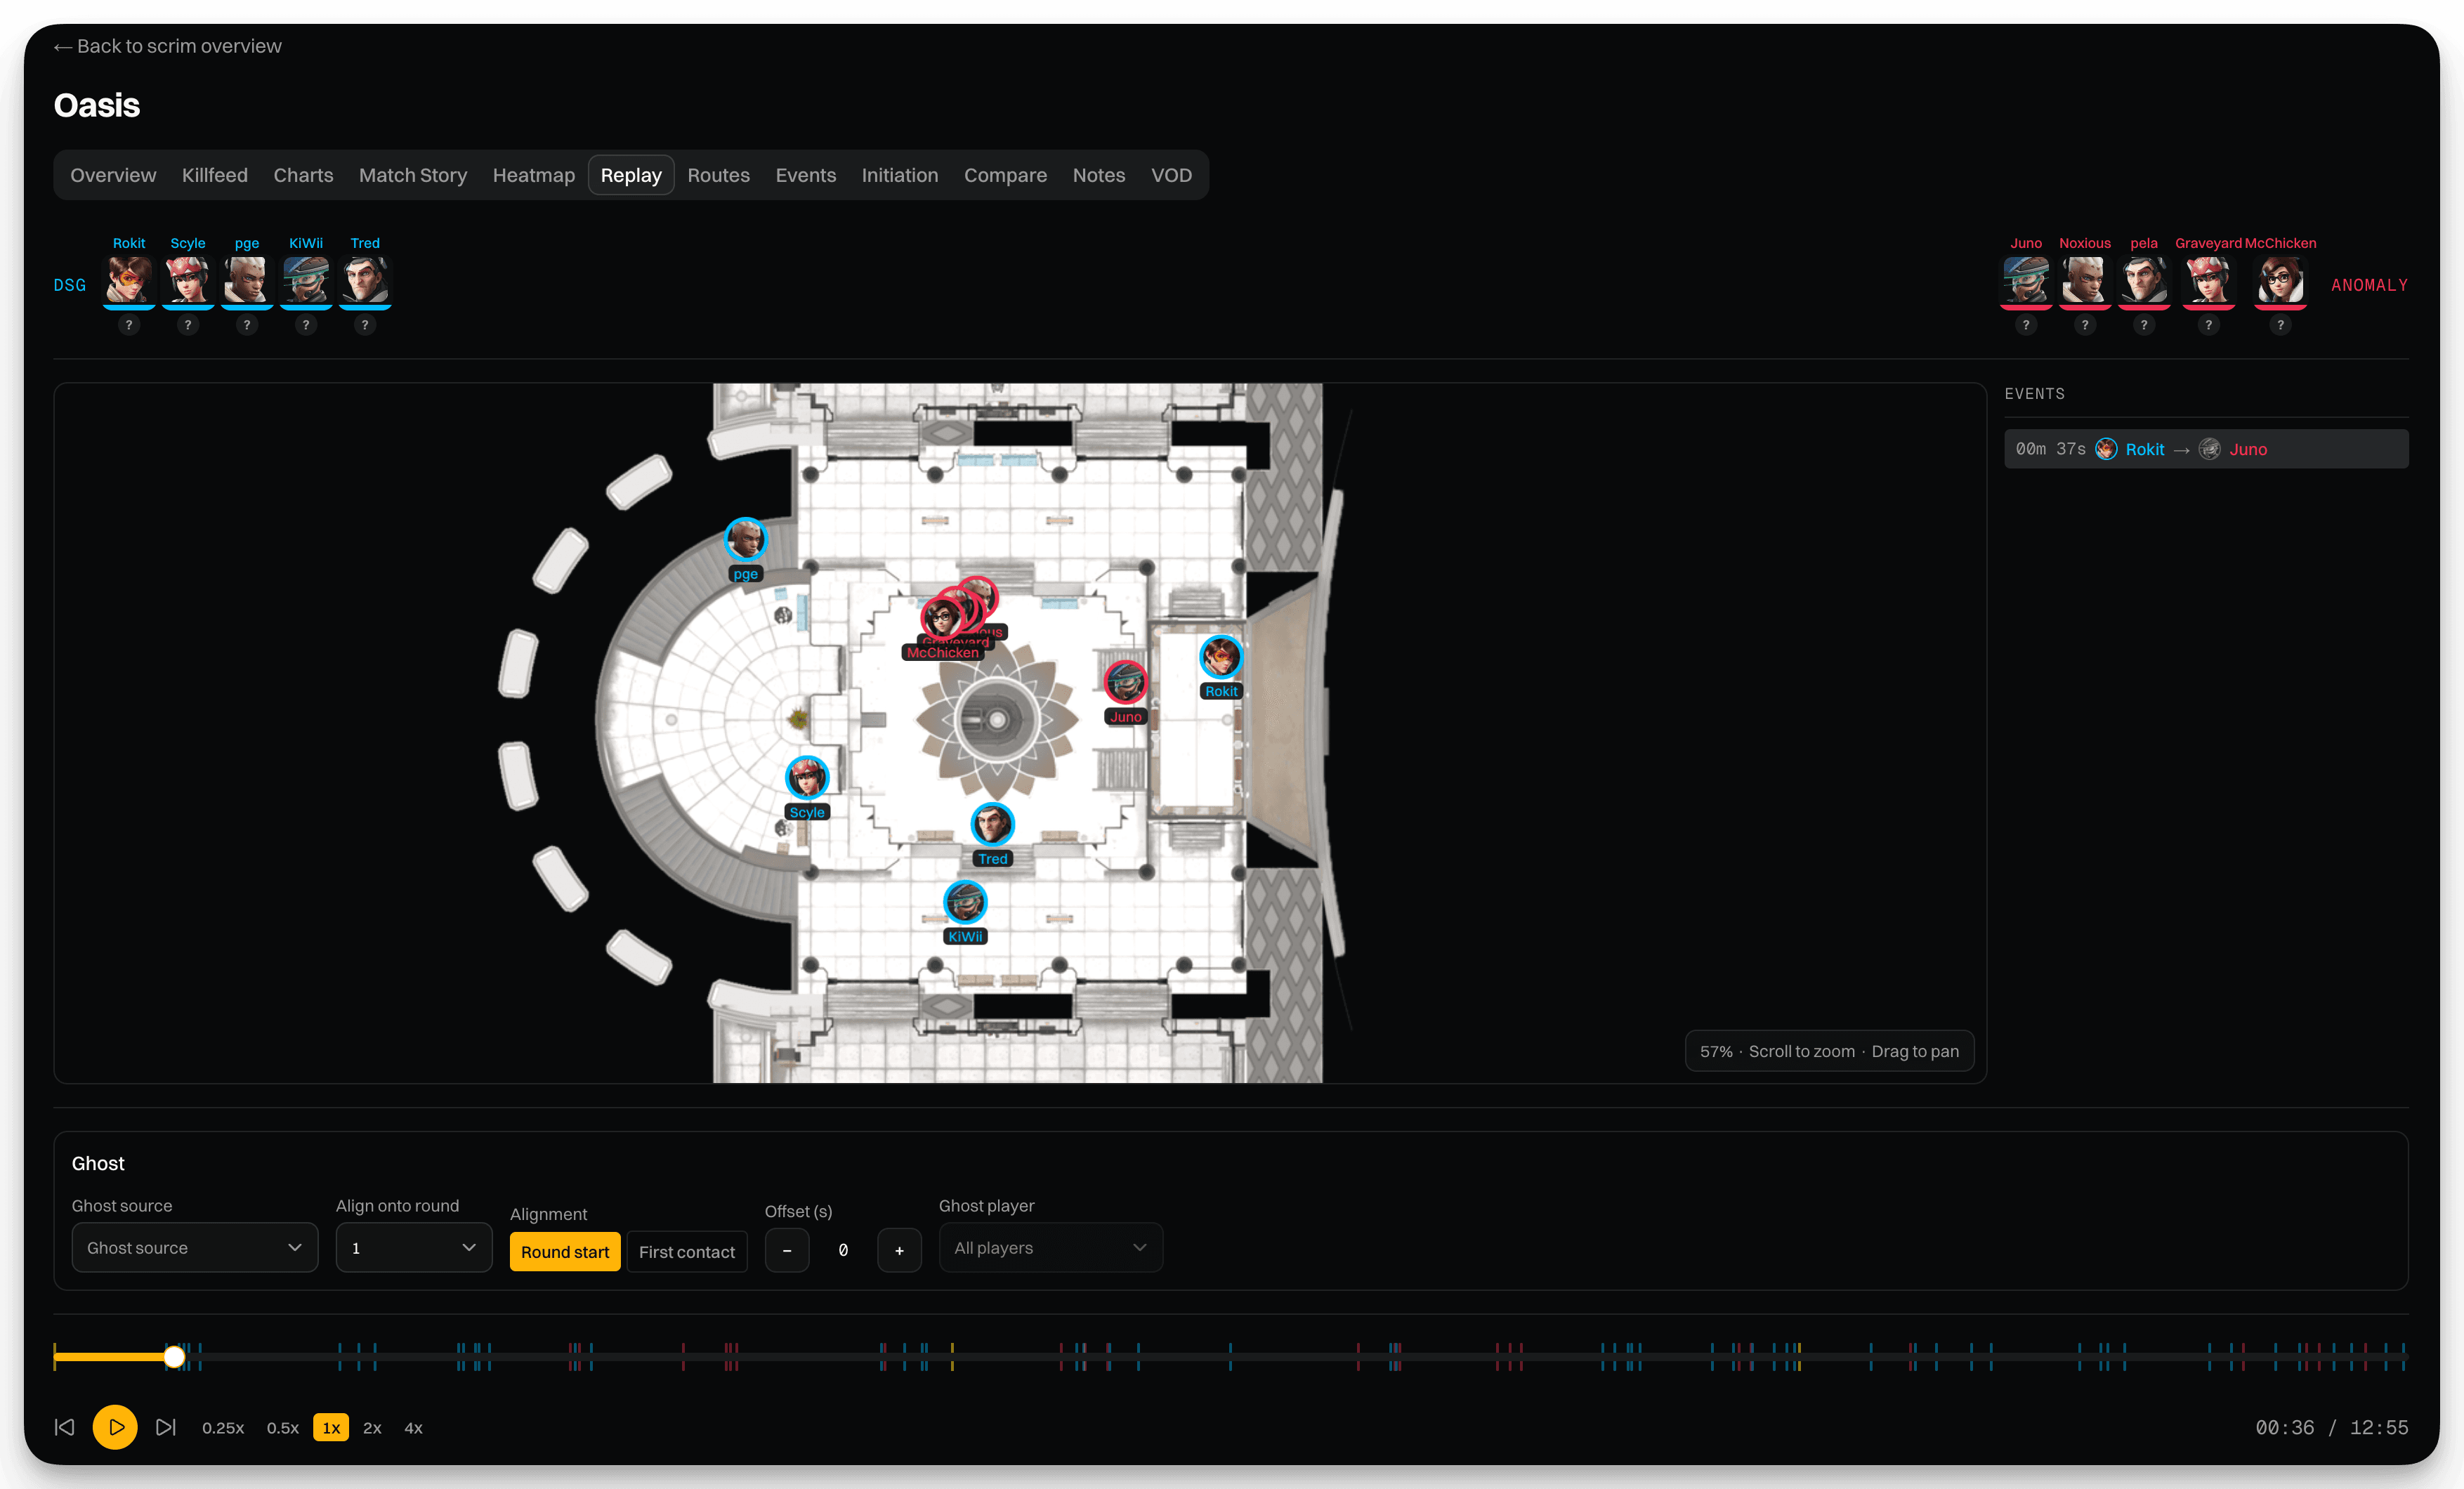Open the Align onto round dropdown
2464x1489 pixels.
coord(414,1248)
